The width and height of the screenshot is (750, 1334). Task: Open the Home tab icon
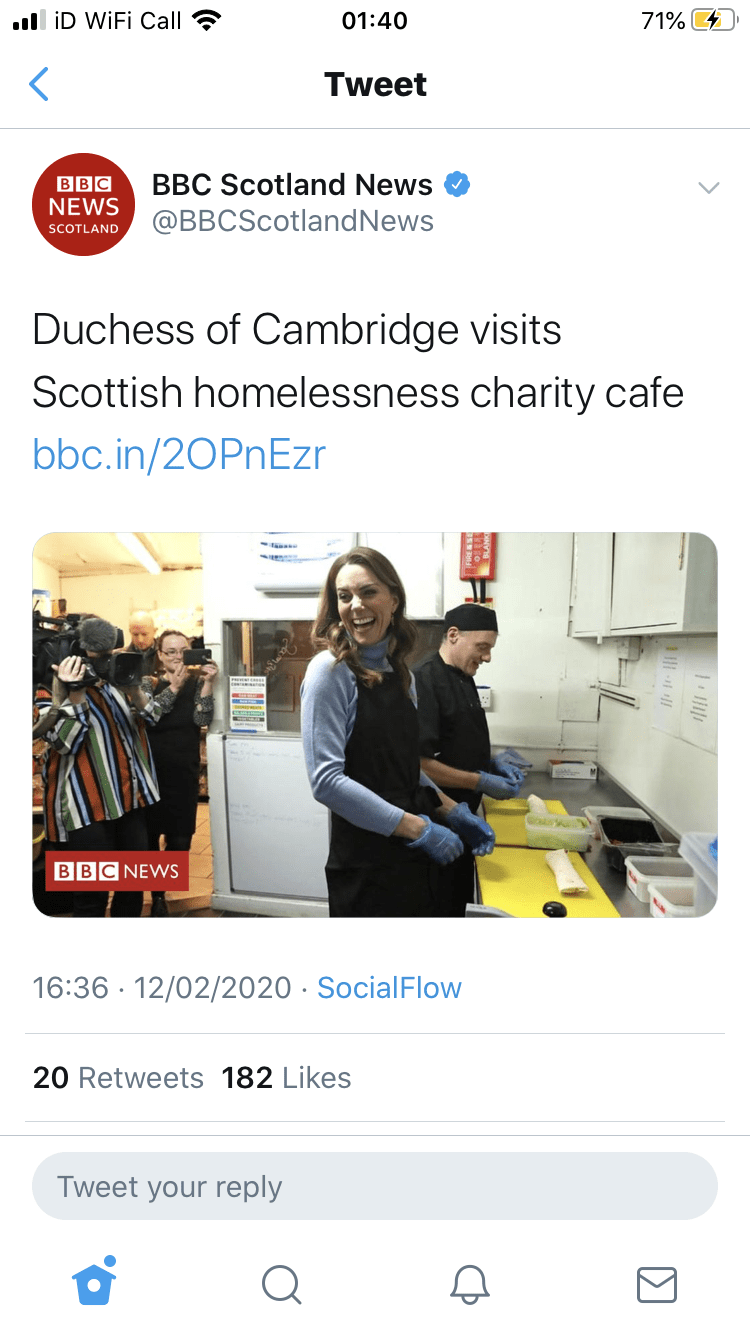95,1282
